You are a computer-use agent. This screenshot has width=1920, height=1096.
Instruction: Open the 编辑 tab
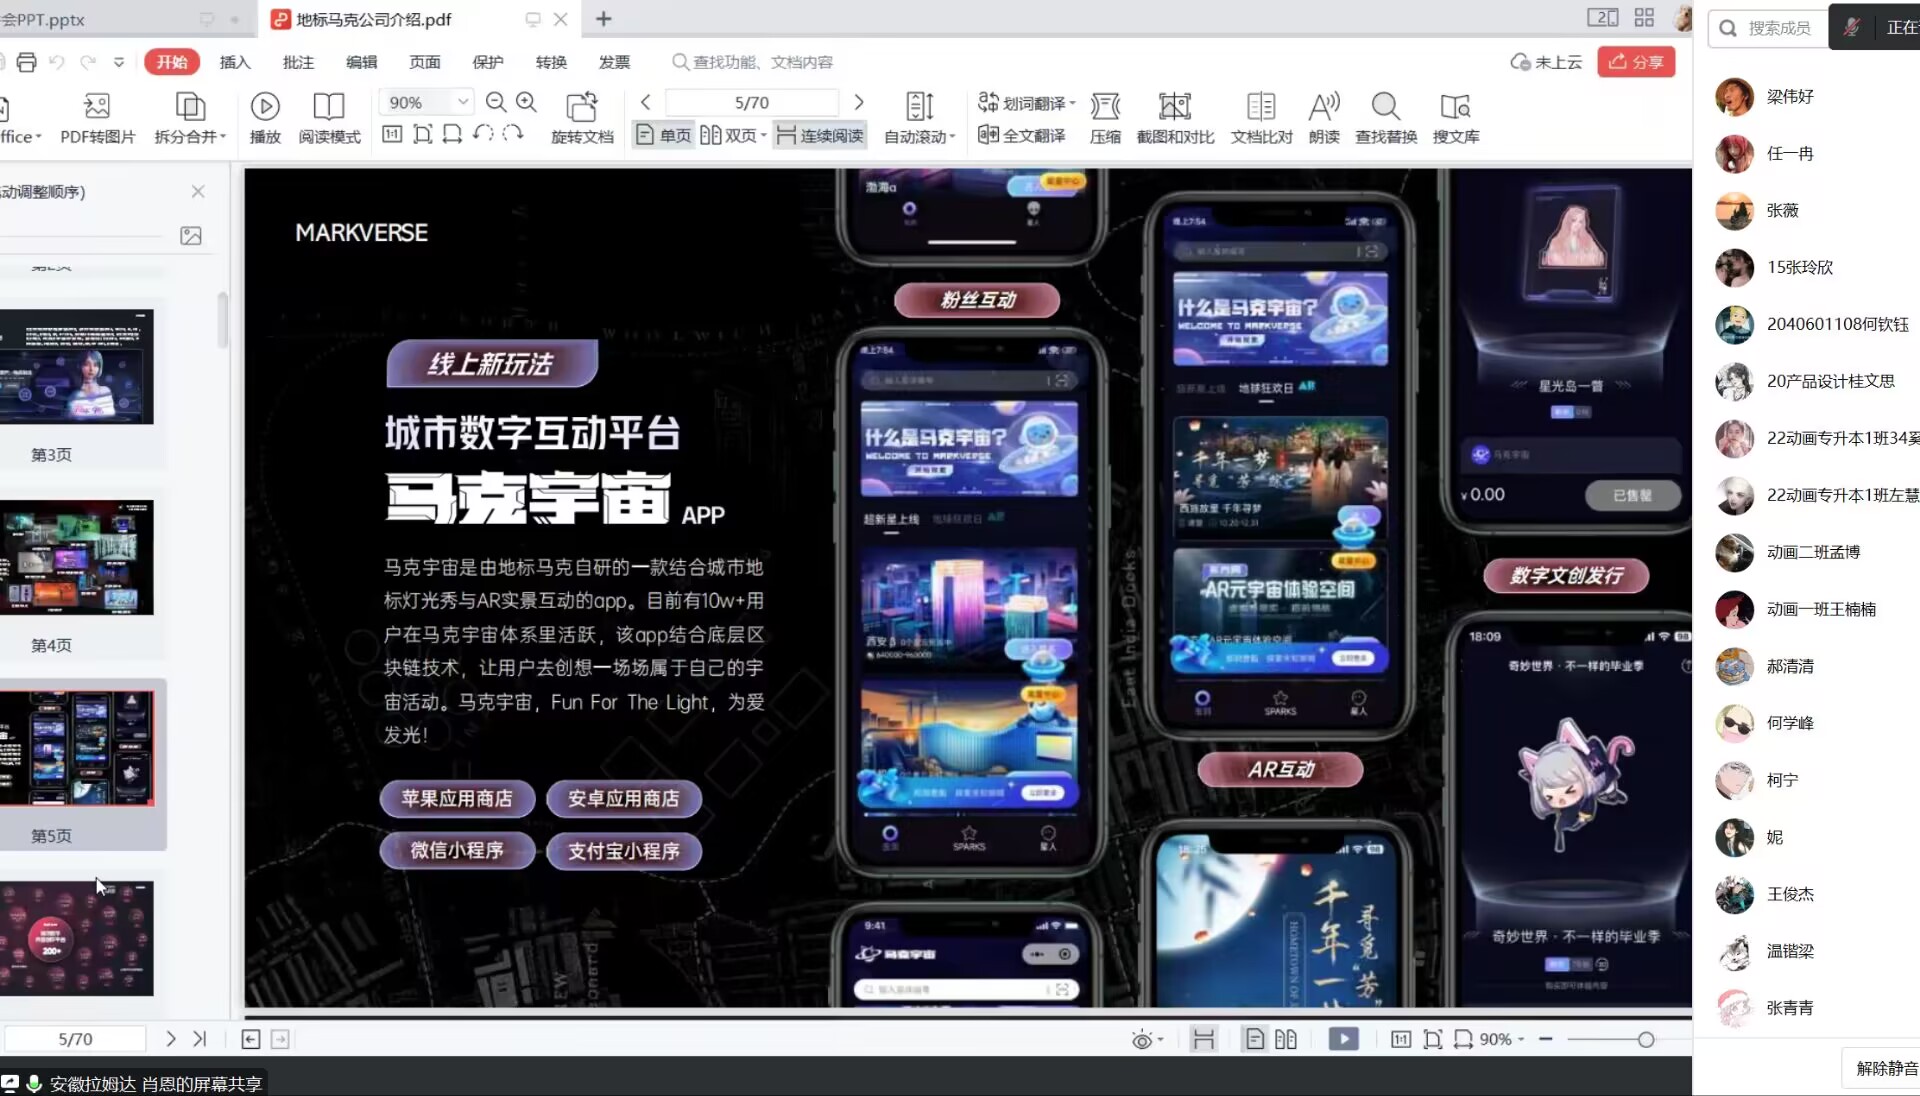[x=361, y=62]
